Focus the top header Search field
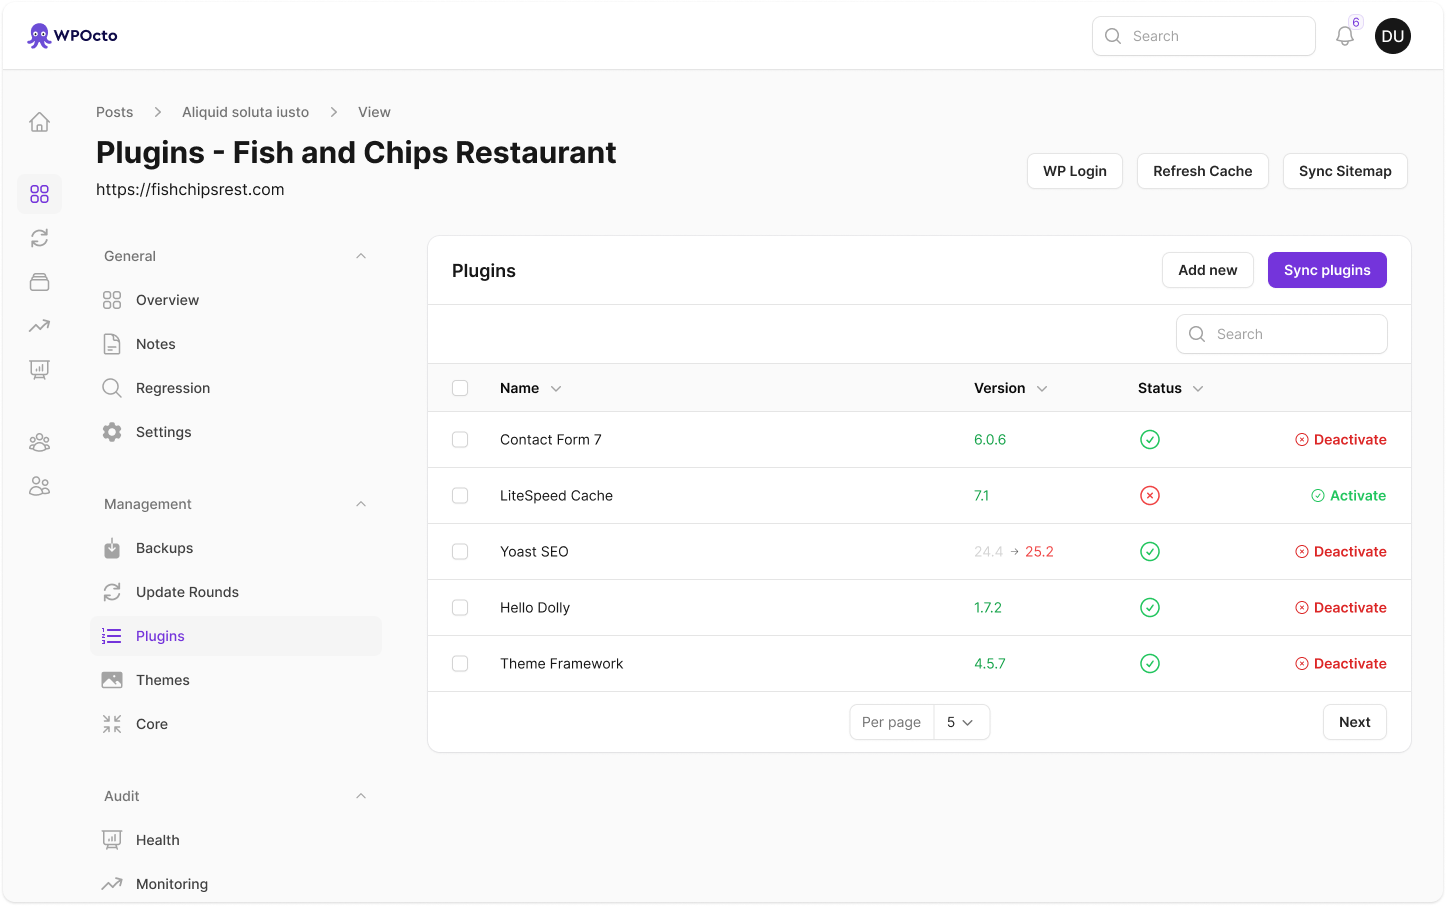1446x906 pixels. coord(1204,36)
